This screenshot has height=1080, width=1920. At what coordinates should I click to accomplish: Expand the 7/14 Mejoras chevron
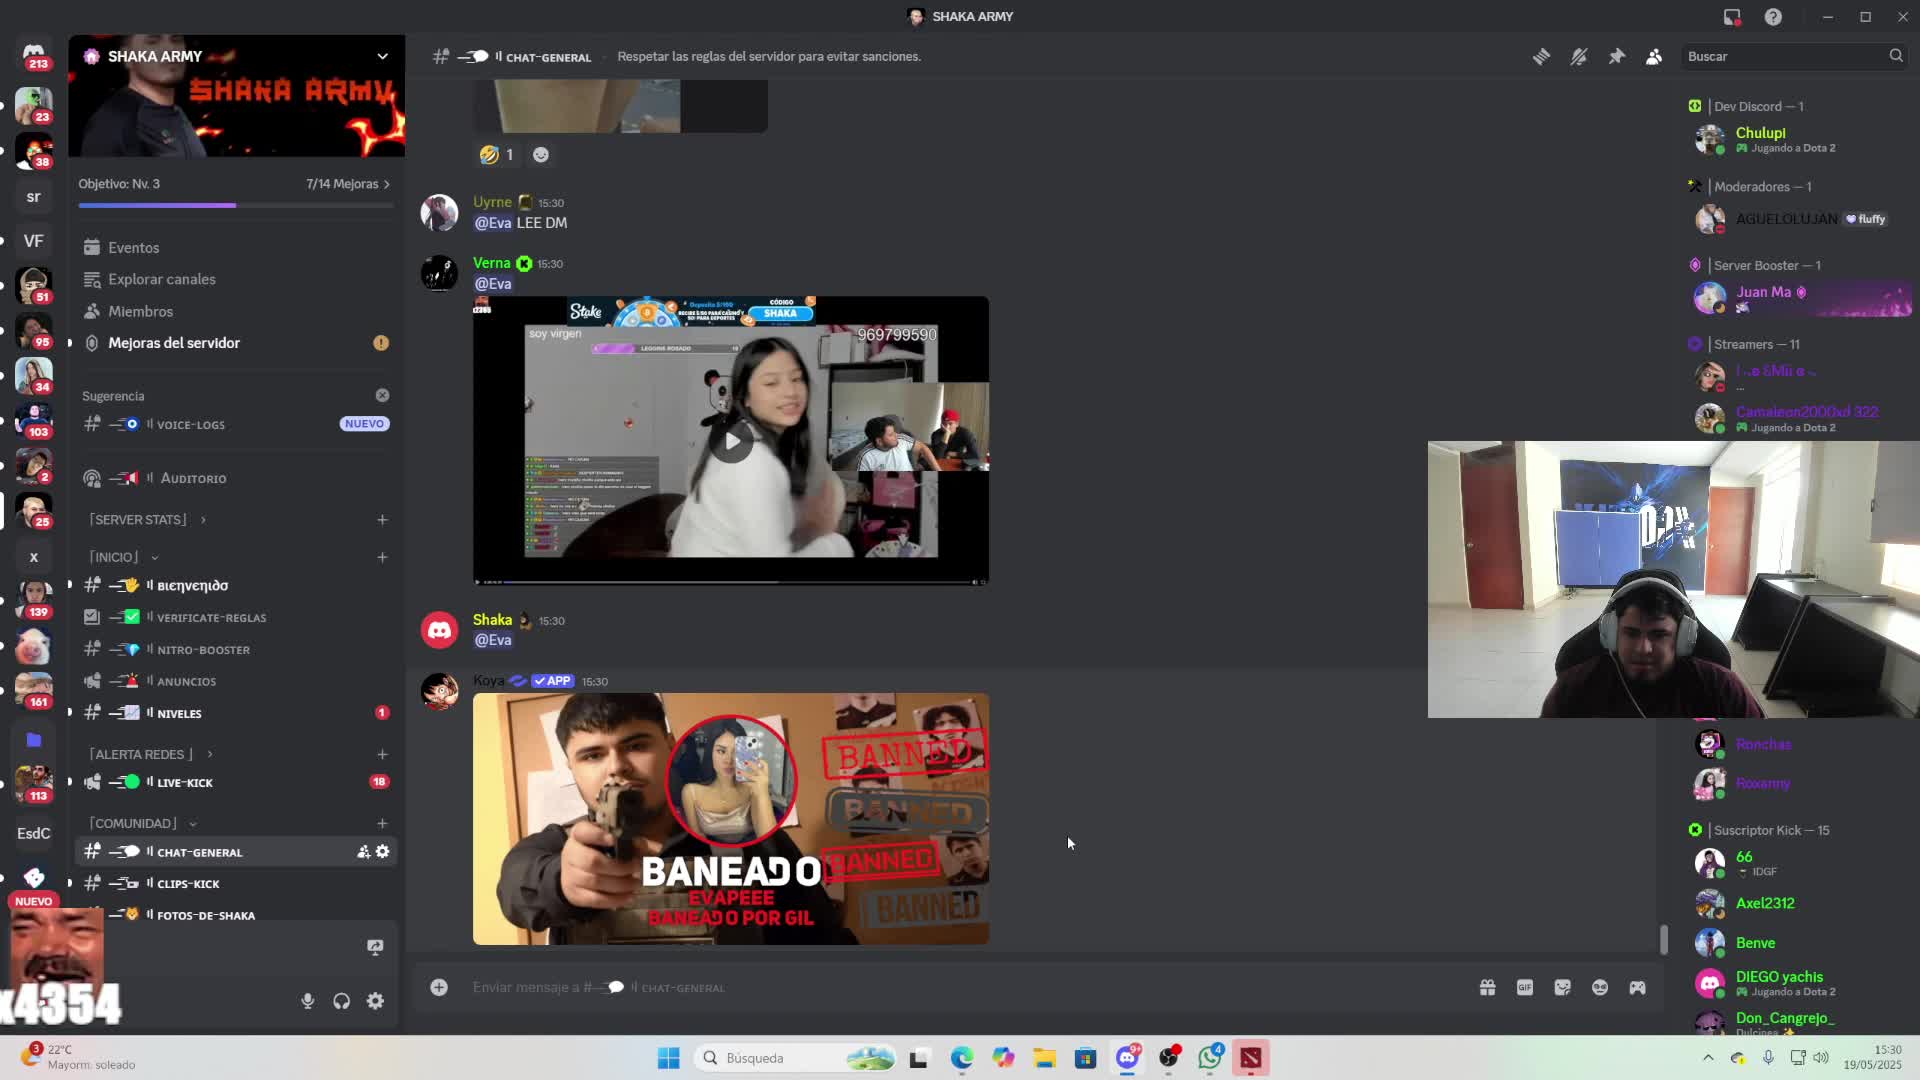click(386, 184)
